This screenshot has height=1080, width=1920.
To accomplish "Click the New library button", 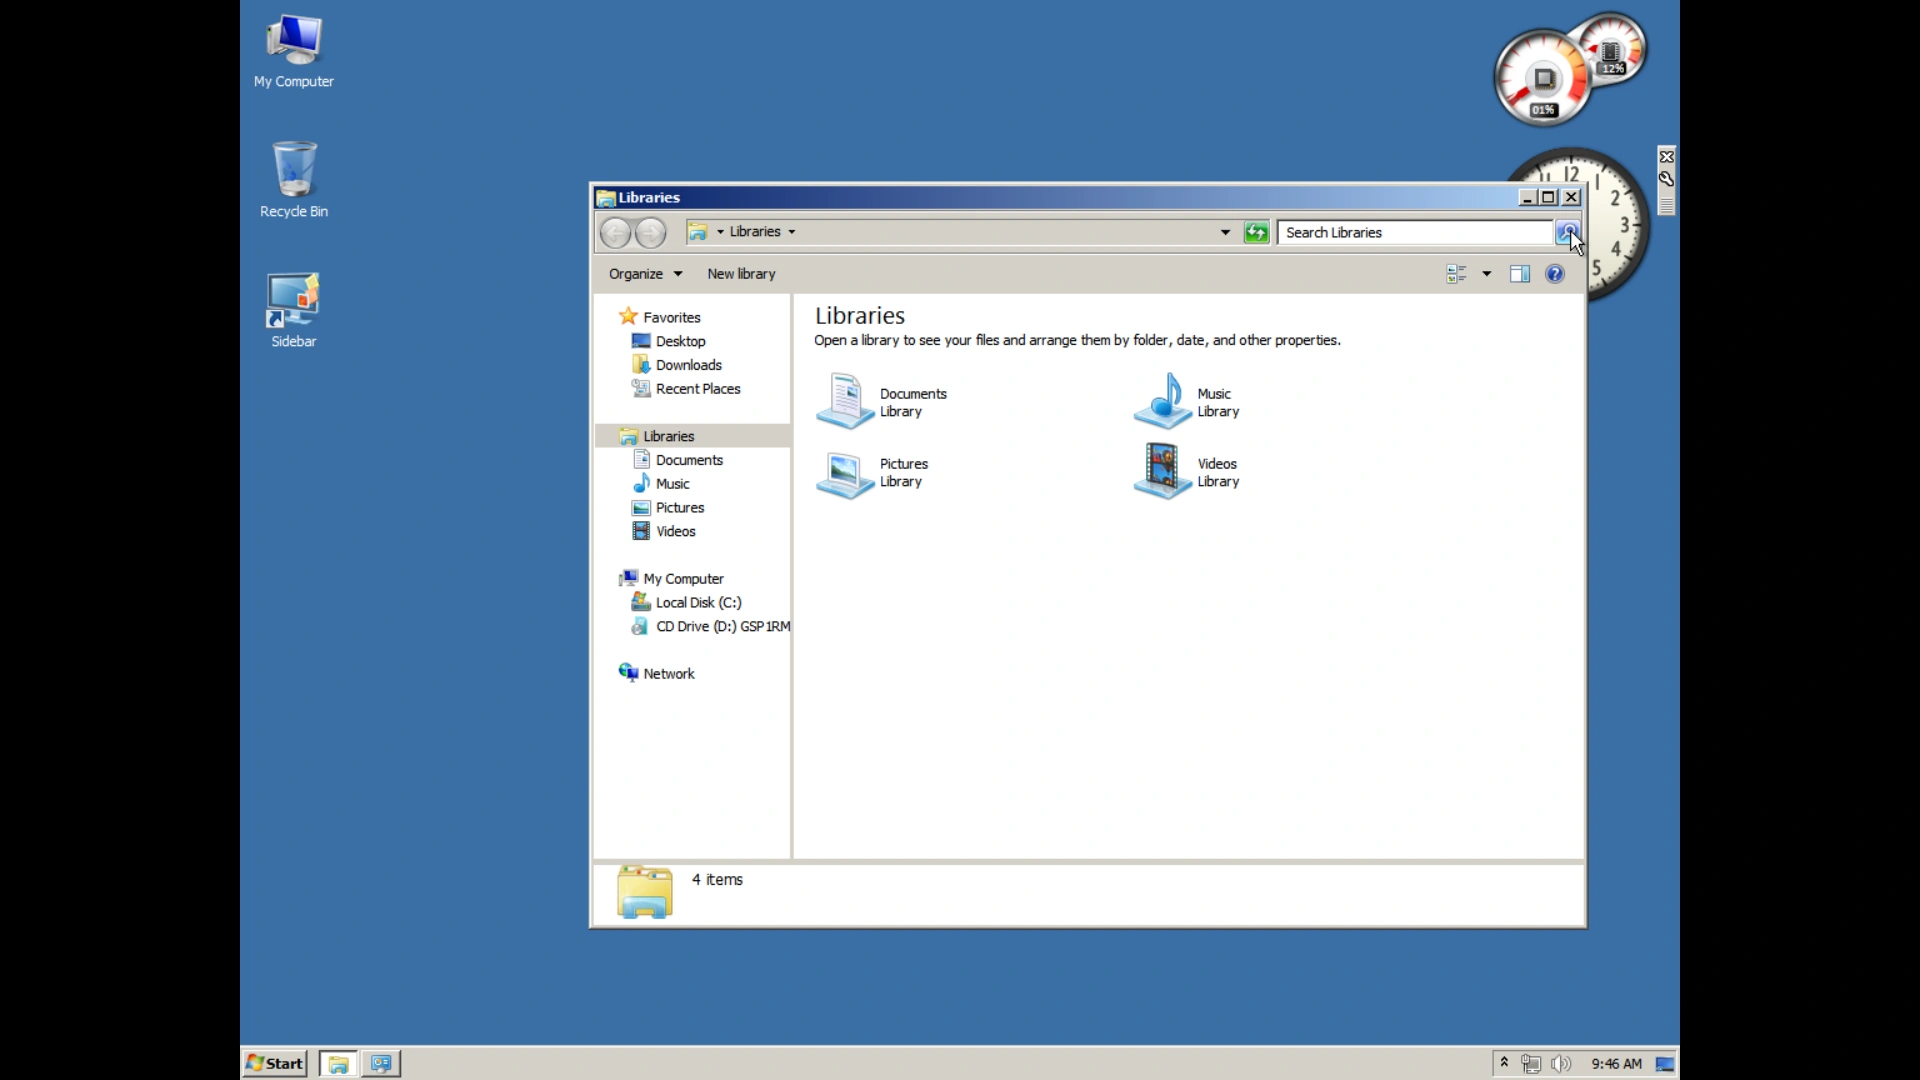I will coord(741,273).
